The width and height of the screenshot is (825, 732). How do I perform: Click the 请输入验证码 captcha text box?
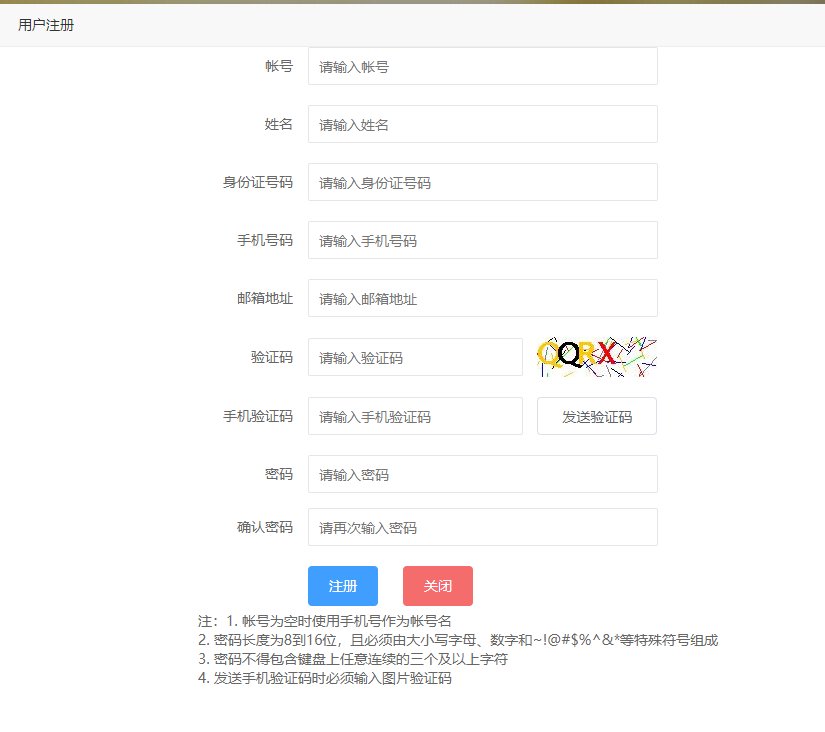(x=415, y=357)
